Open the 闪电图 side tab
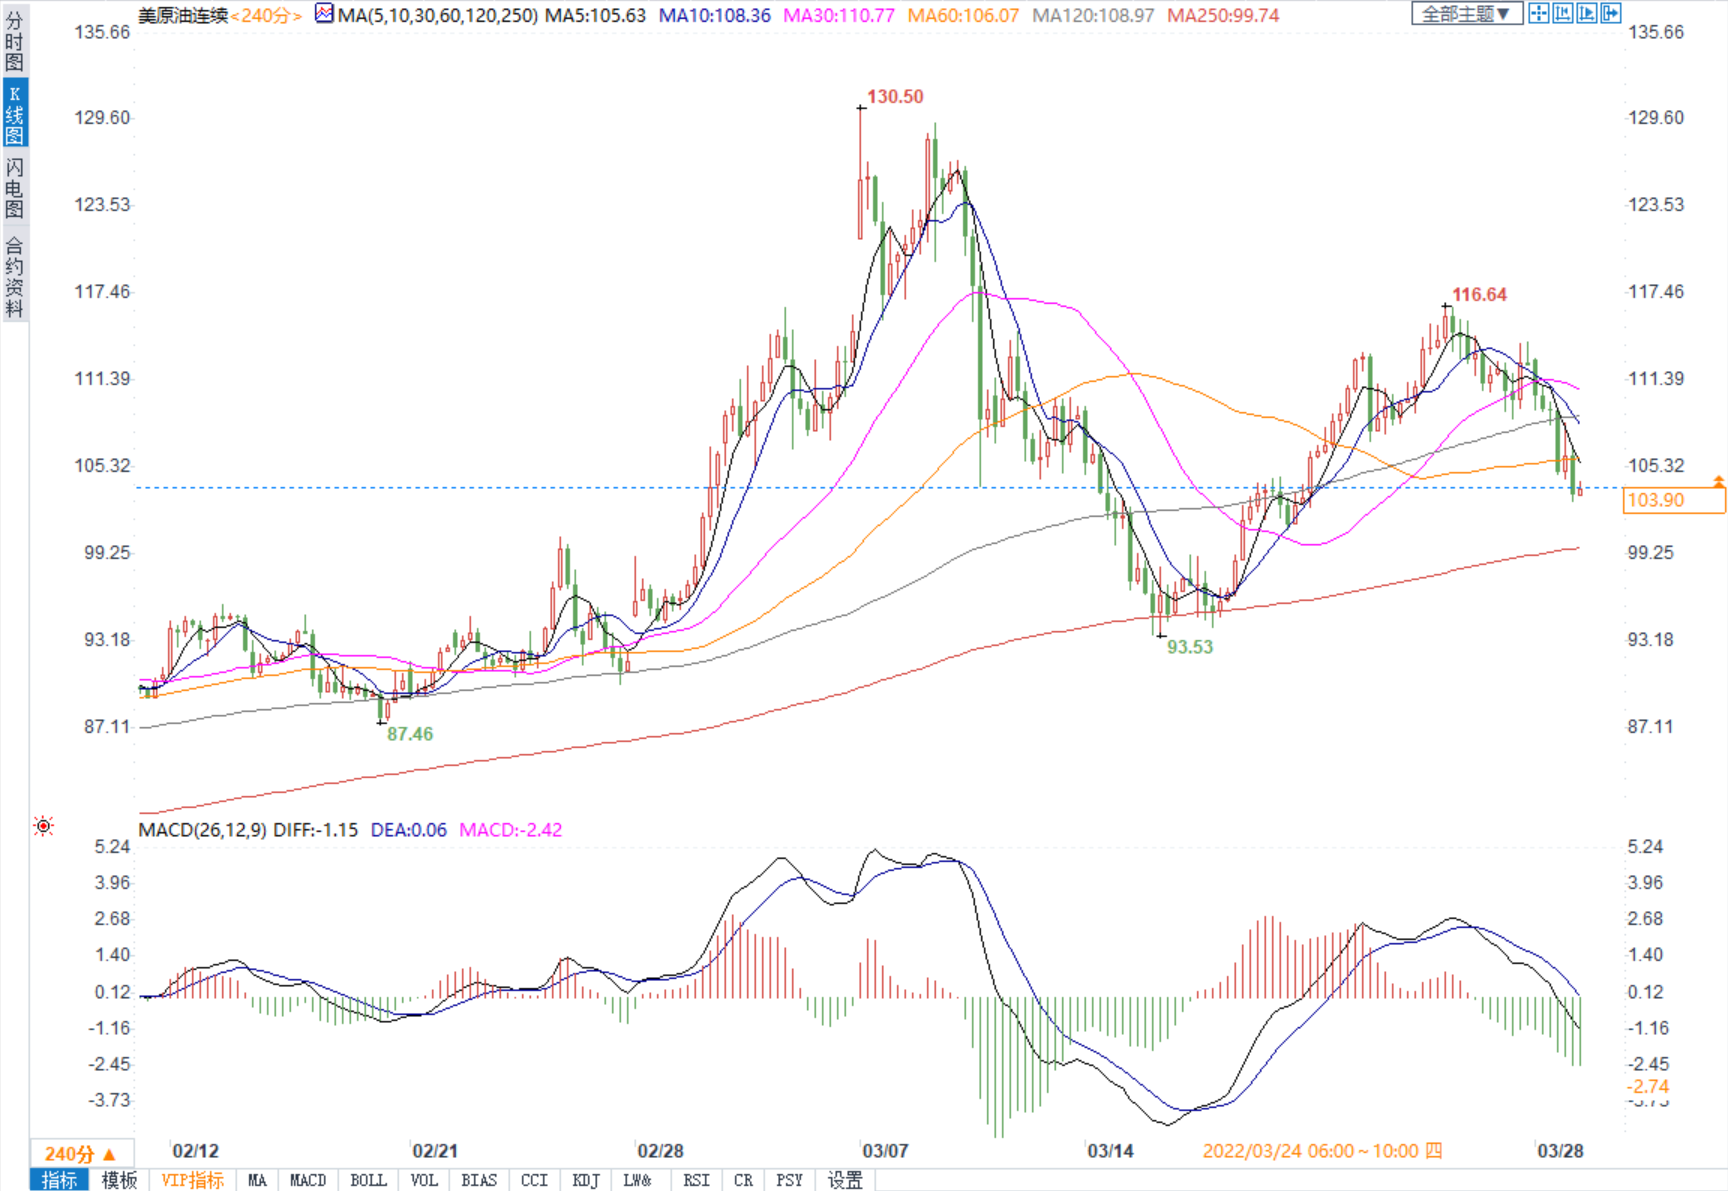Image resolution: width=1728 pixels, height=1191 pixels. 14,187
